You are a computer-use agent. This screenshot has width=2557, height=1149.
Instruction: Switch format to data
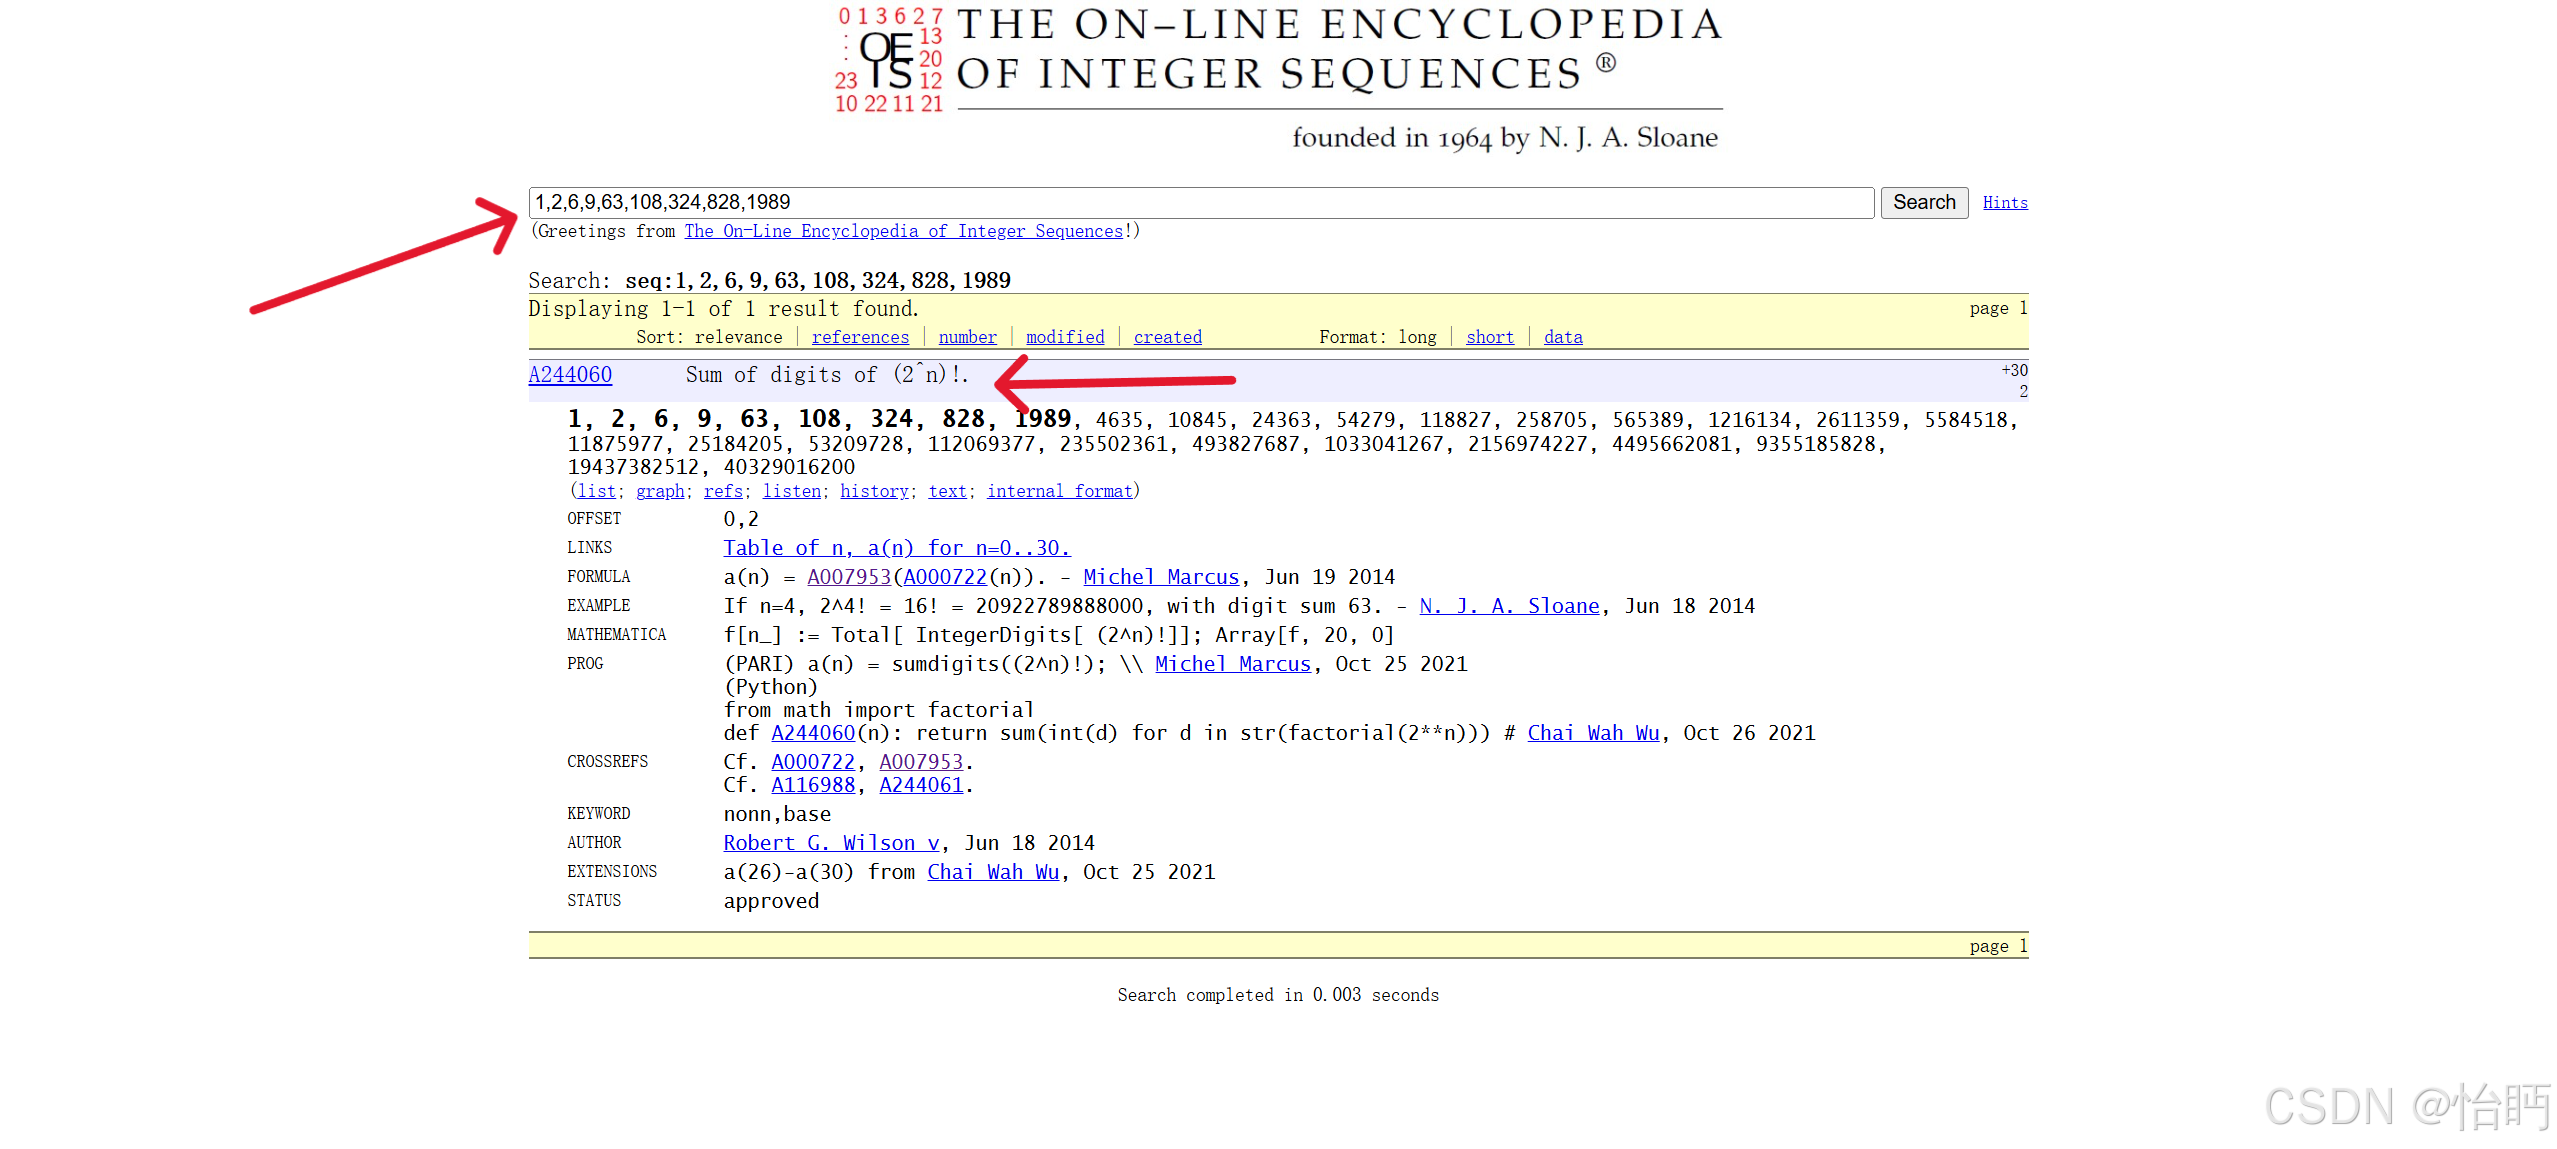[1562, 337]
